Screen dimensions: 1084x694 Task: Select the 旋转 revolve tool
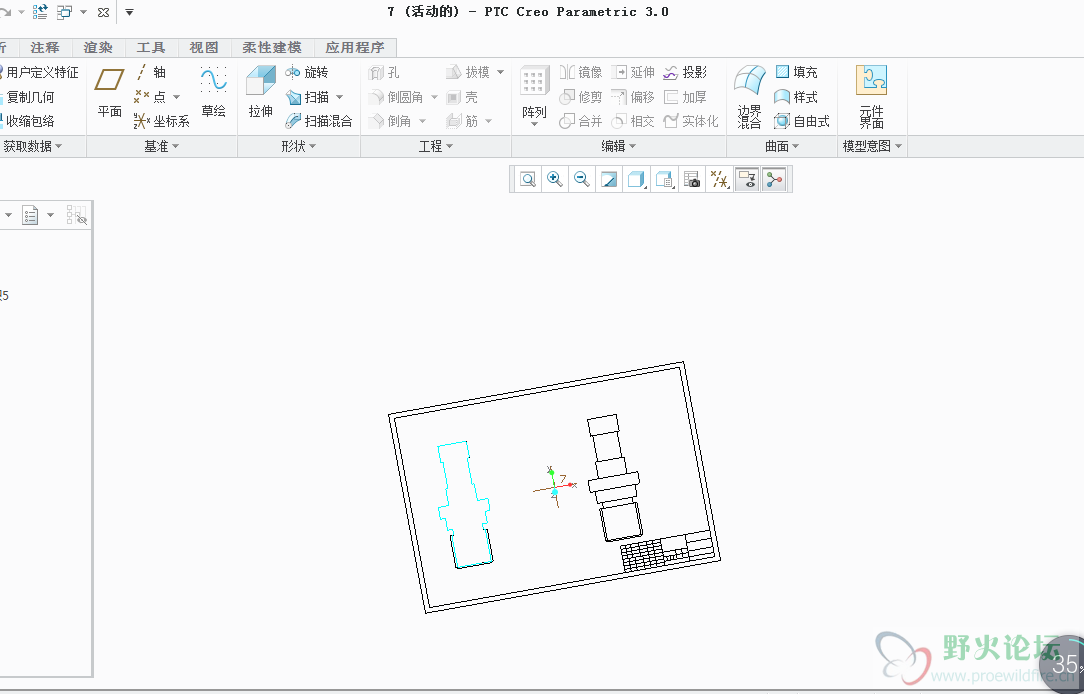coord(306,72)
